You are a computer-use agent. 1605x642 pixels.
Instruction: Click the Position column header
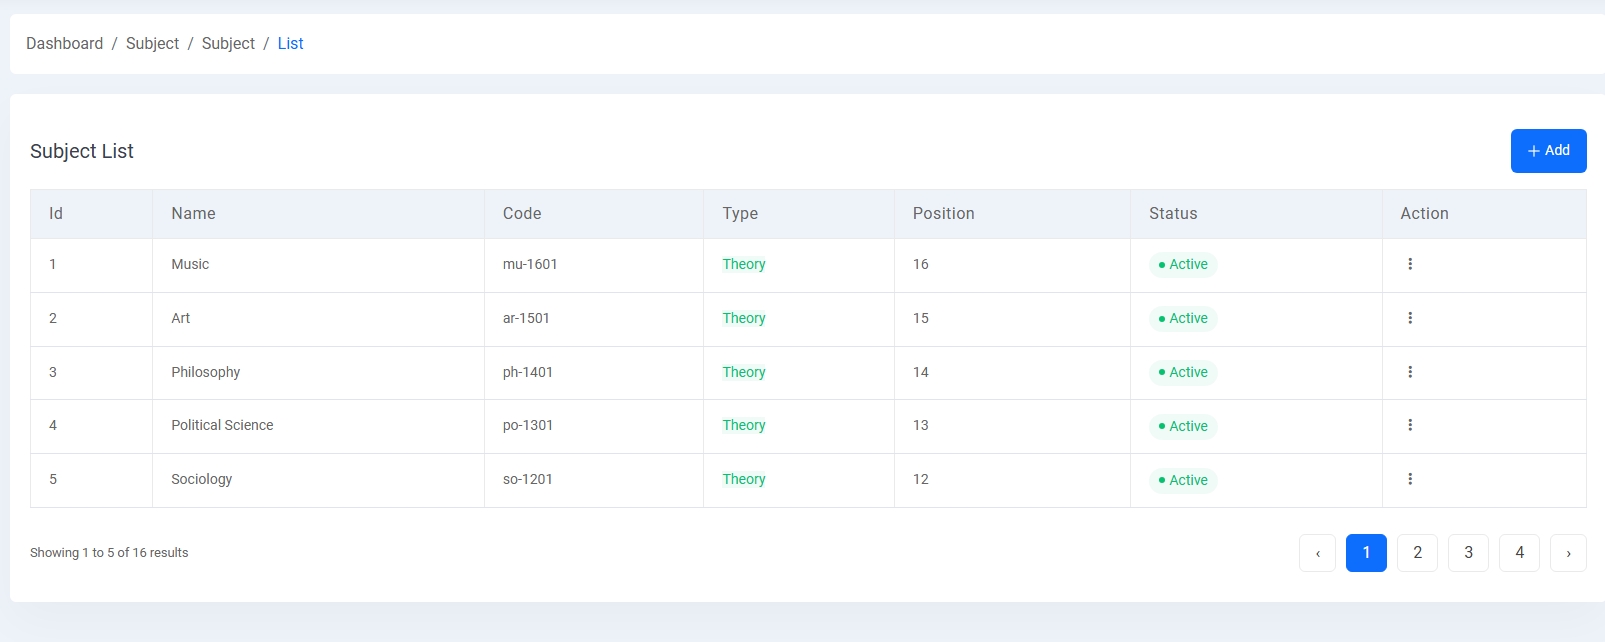coord(943,214)
